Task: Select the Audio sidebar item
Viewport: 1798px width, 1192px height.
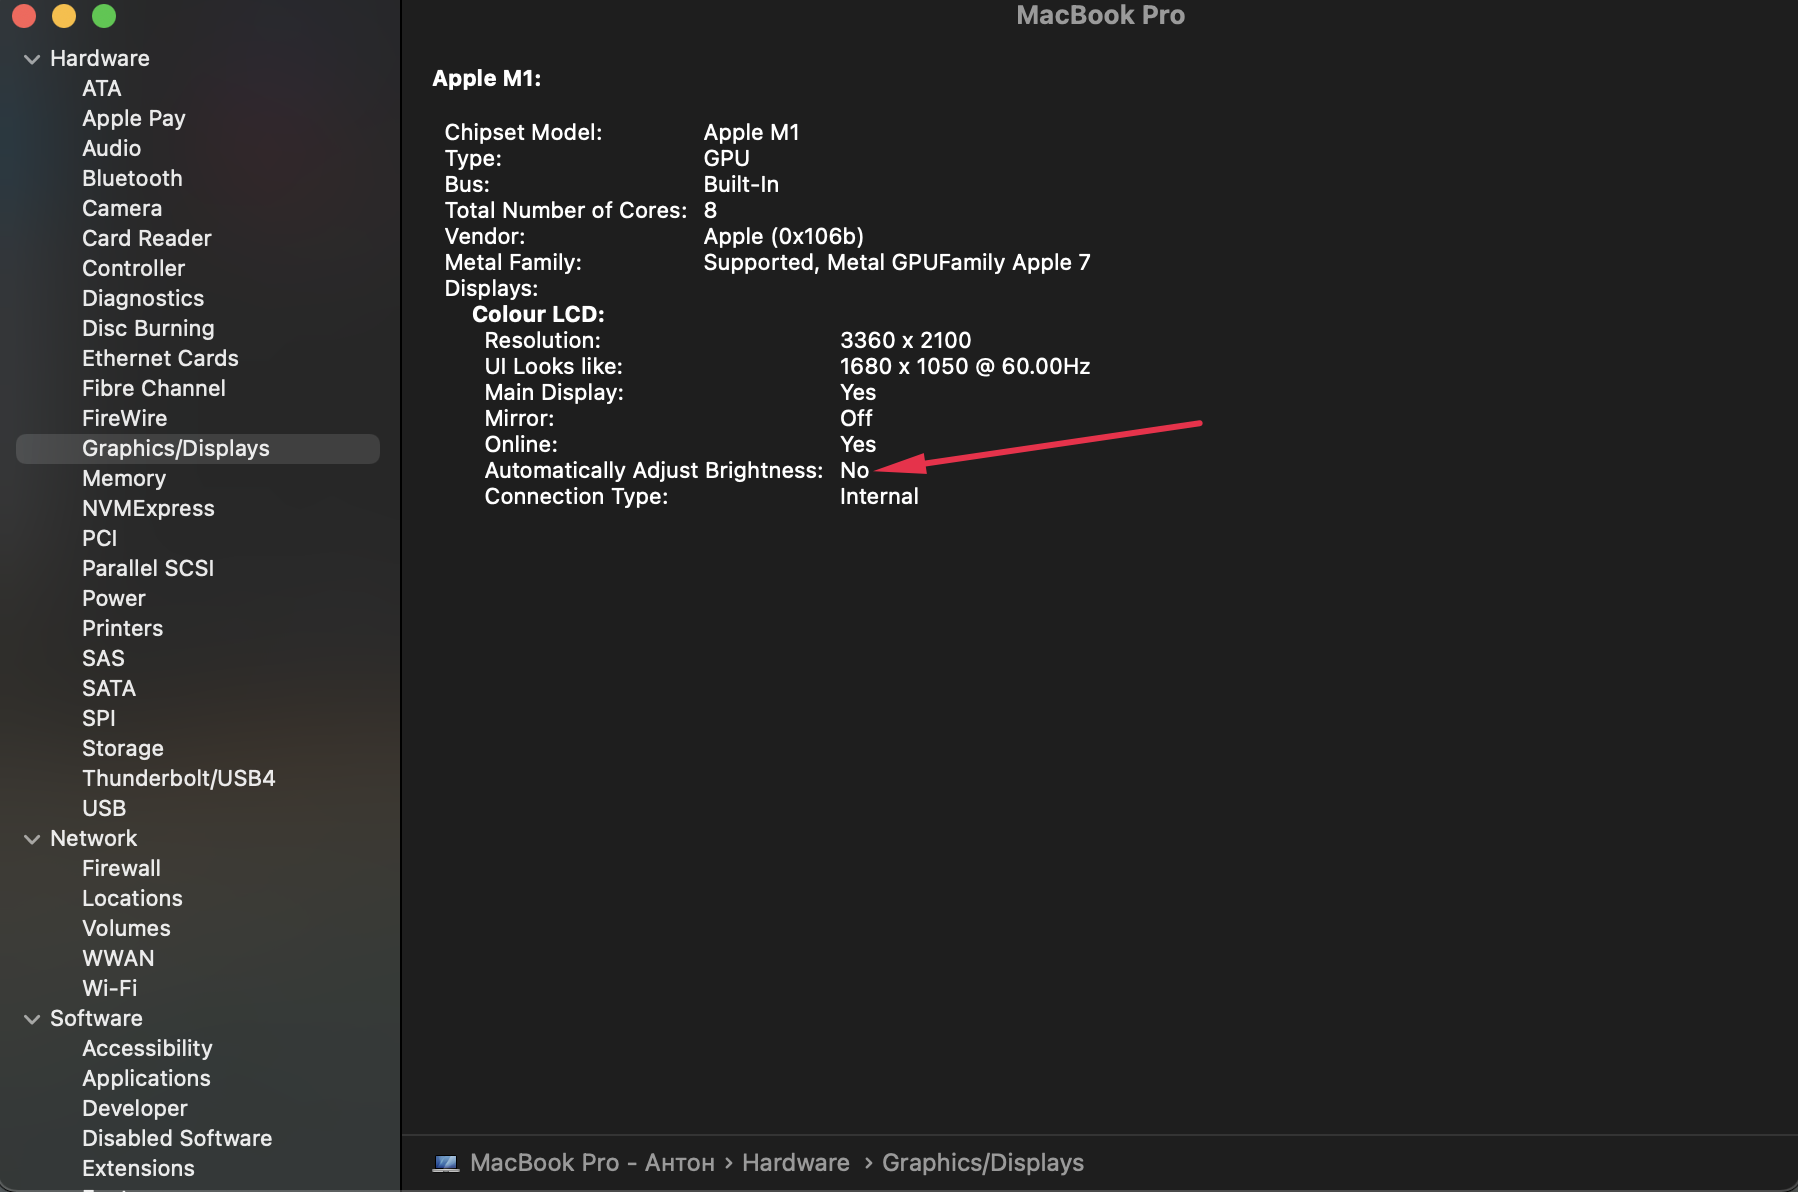Action: tap(112, 148)
